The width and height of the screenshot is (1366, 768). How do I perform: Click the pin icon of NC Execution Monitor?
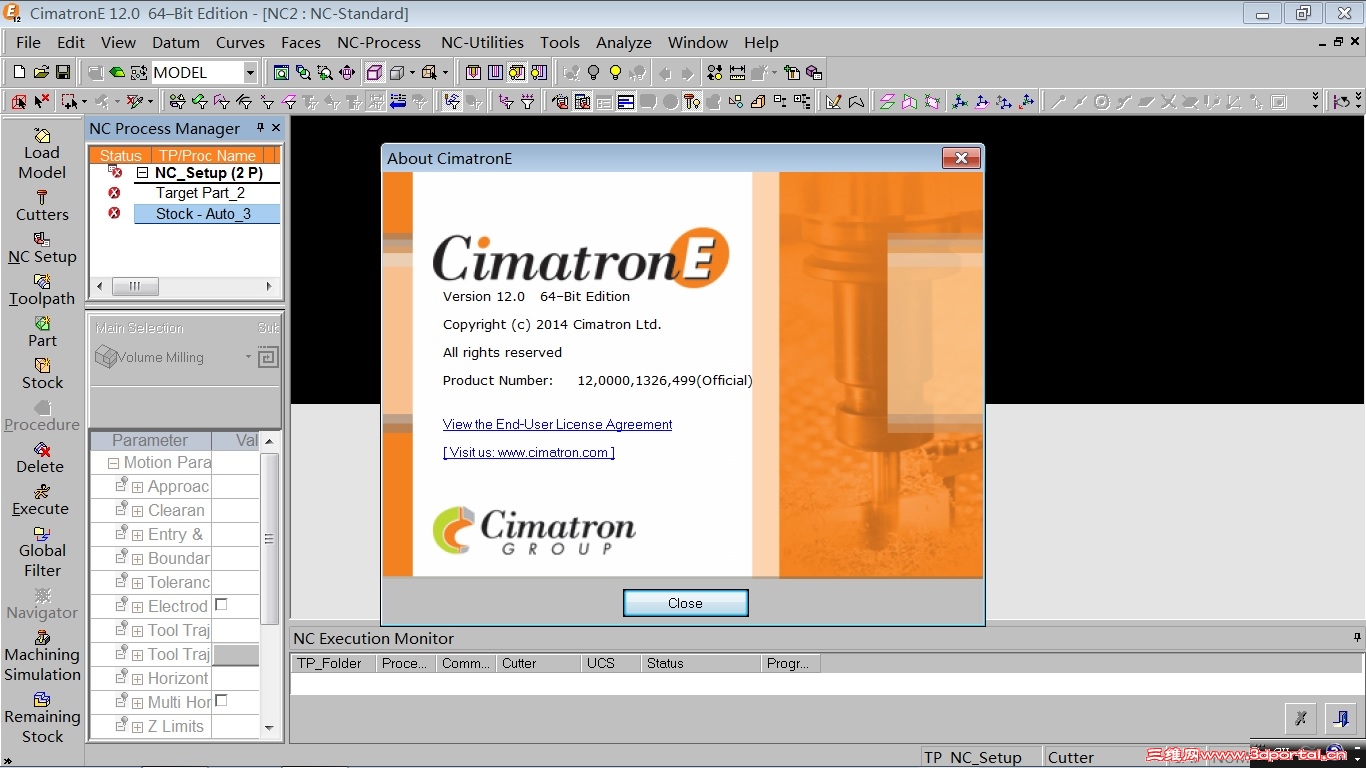coord(1357,638)
